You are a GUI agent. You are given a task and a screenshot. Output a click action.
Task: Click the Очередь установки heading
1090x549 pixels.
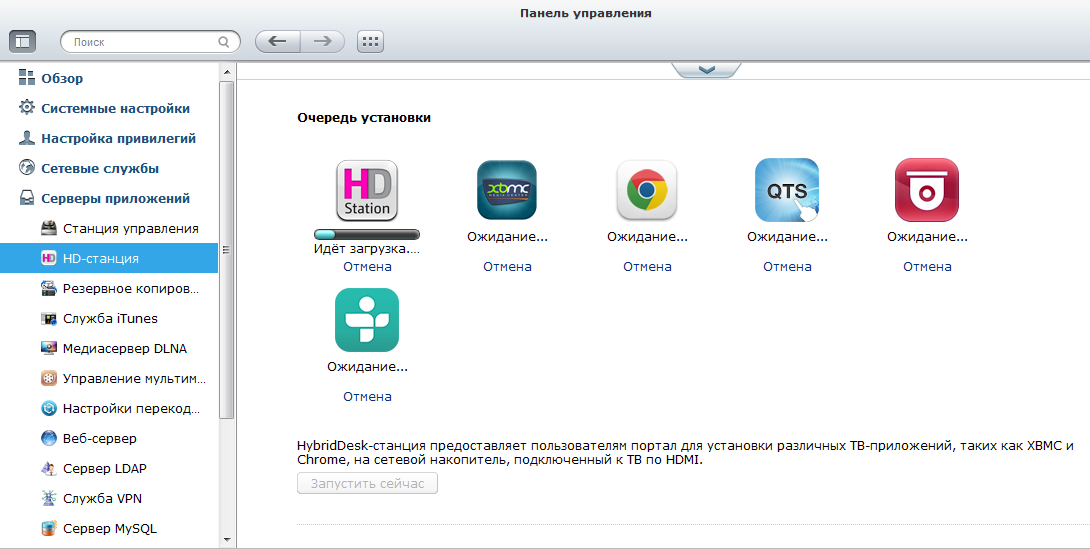click(364, 117)
